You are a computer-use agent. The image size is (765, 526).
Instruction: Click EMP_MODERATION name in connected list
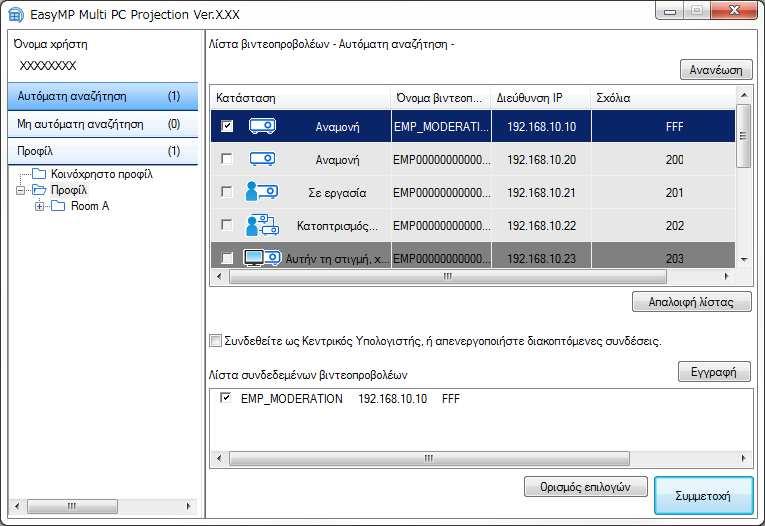point(292,399)
